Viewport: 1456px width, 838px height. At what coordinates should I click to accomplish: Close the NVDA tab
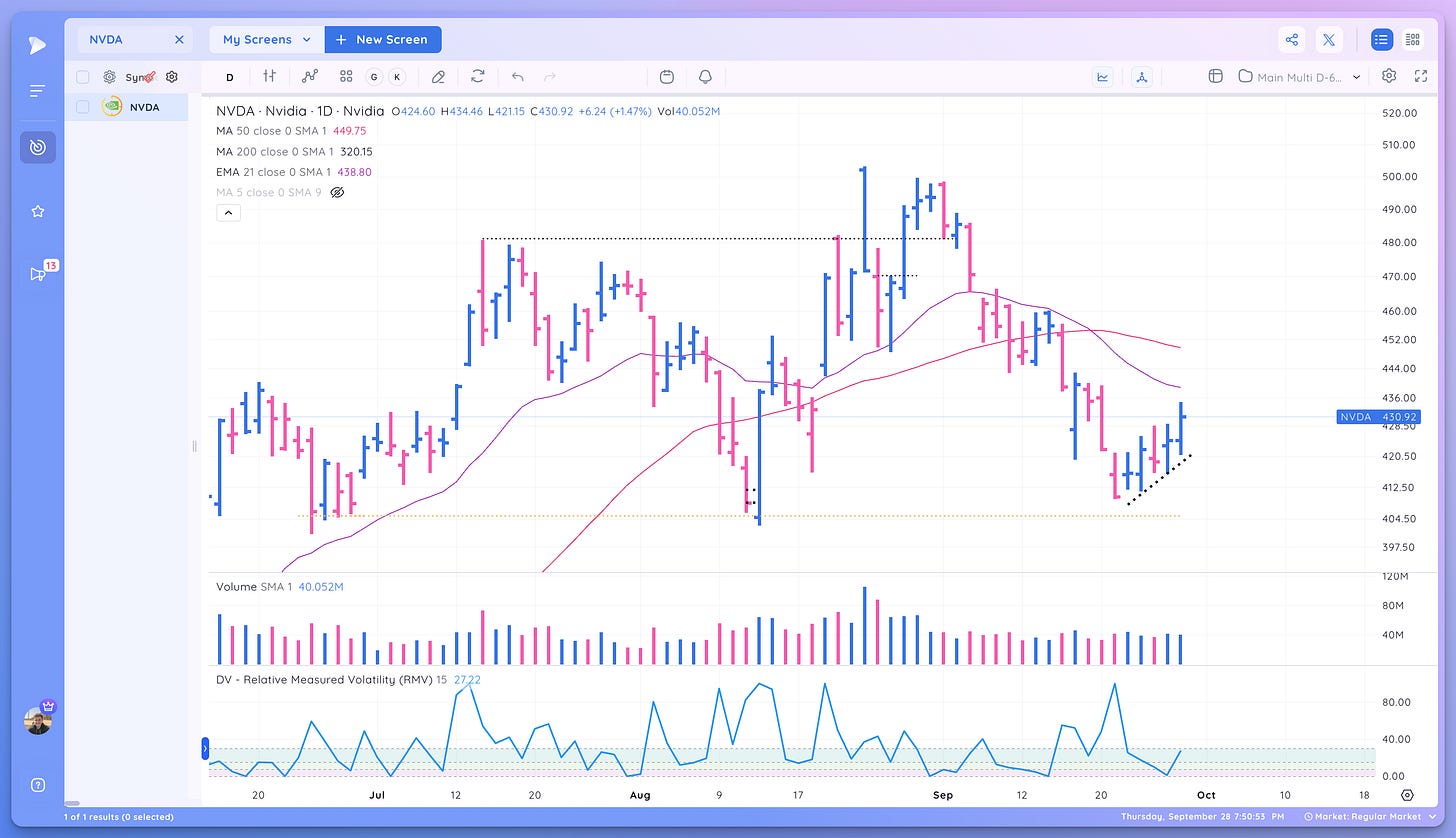pyautogui.click(x=179, y=40)
